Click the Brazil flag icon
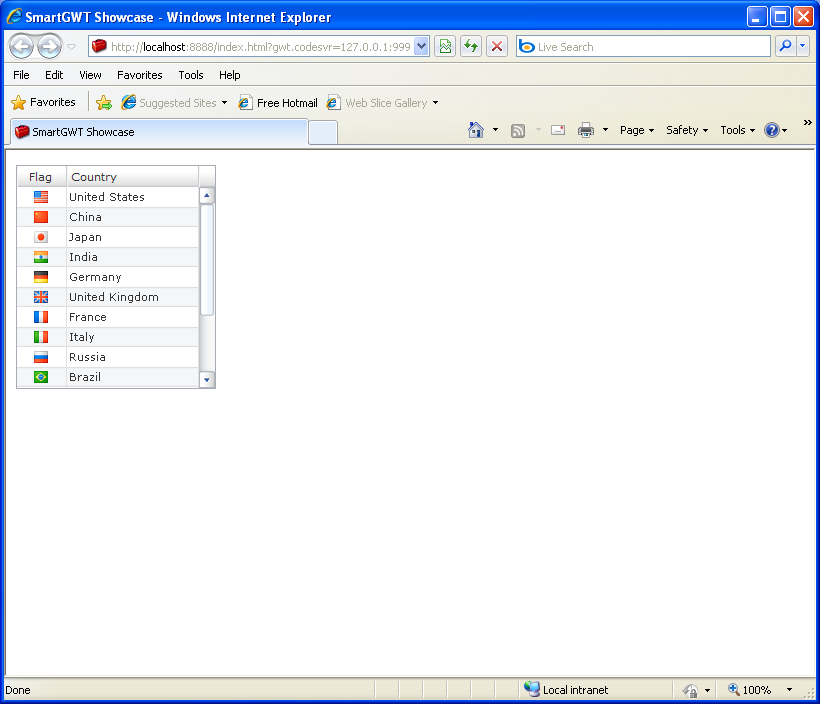The image size is (820, 704). coord(41,377)
